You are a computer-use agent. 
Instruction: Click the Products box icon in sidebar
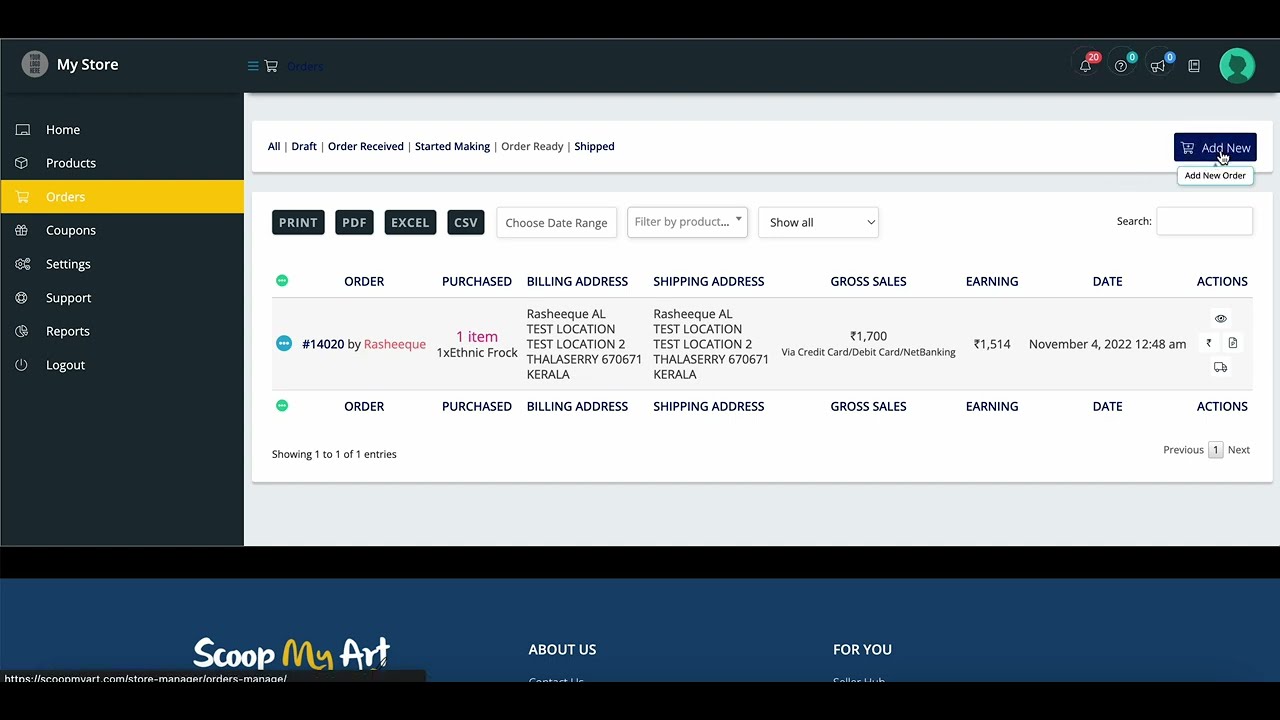tap(22, 163)
